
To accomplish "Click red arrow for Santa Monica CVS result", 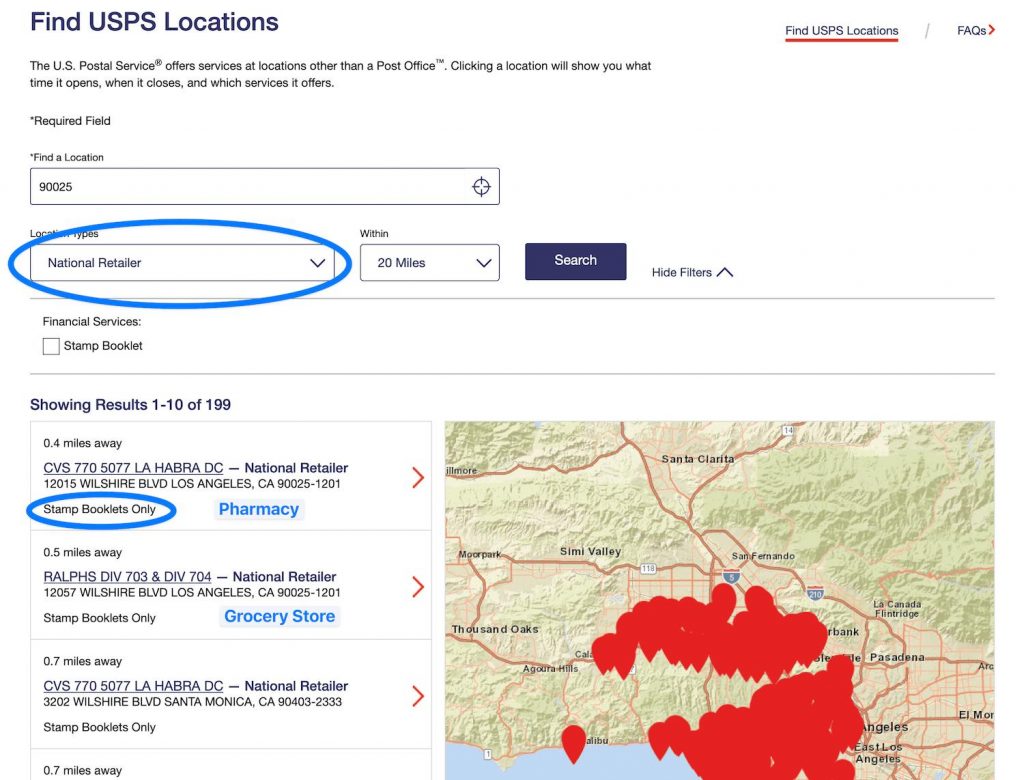I will tap(418, 696).
